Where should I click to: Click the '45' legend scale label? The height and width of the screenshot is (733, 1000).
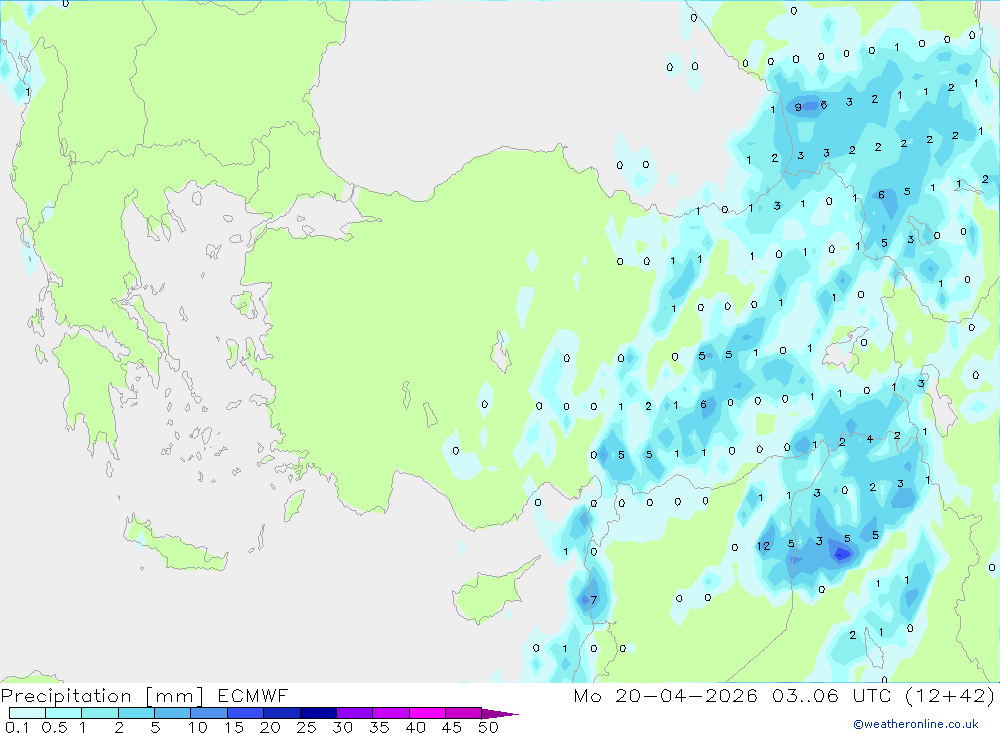point(452,727)
